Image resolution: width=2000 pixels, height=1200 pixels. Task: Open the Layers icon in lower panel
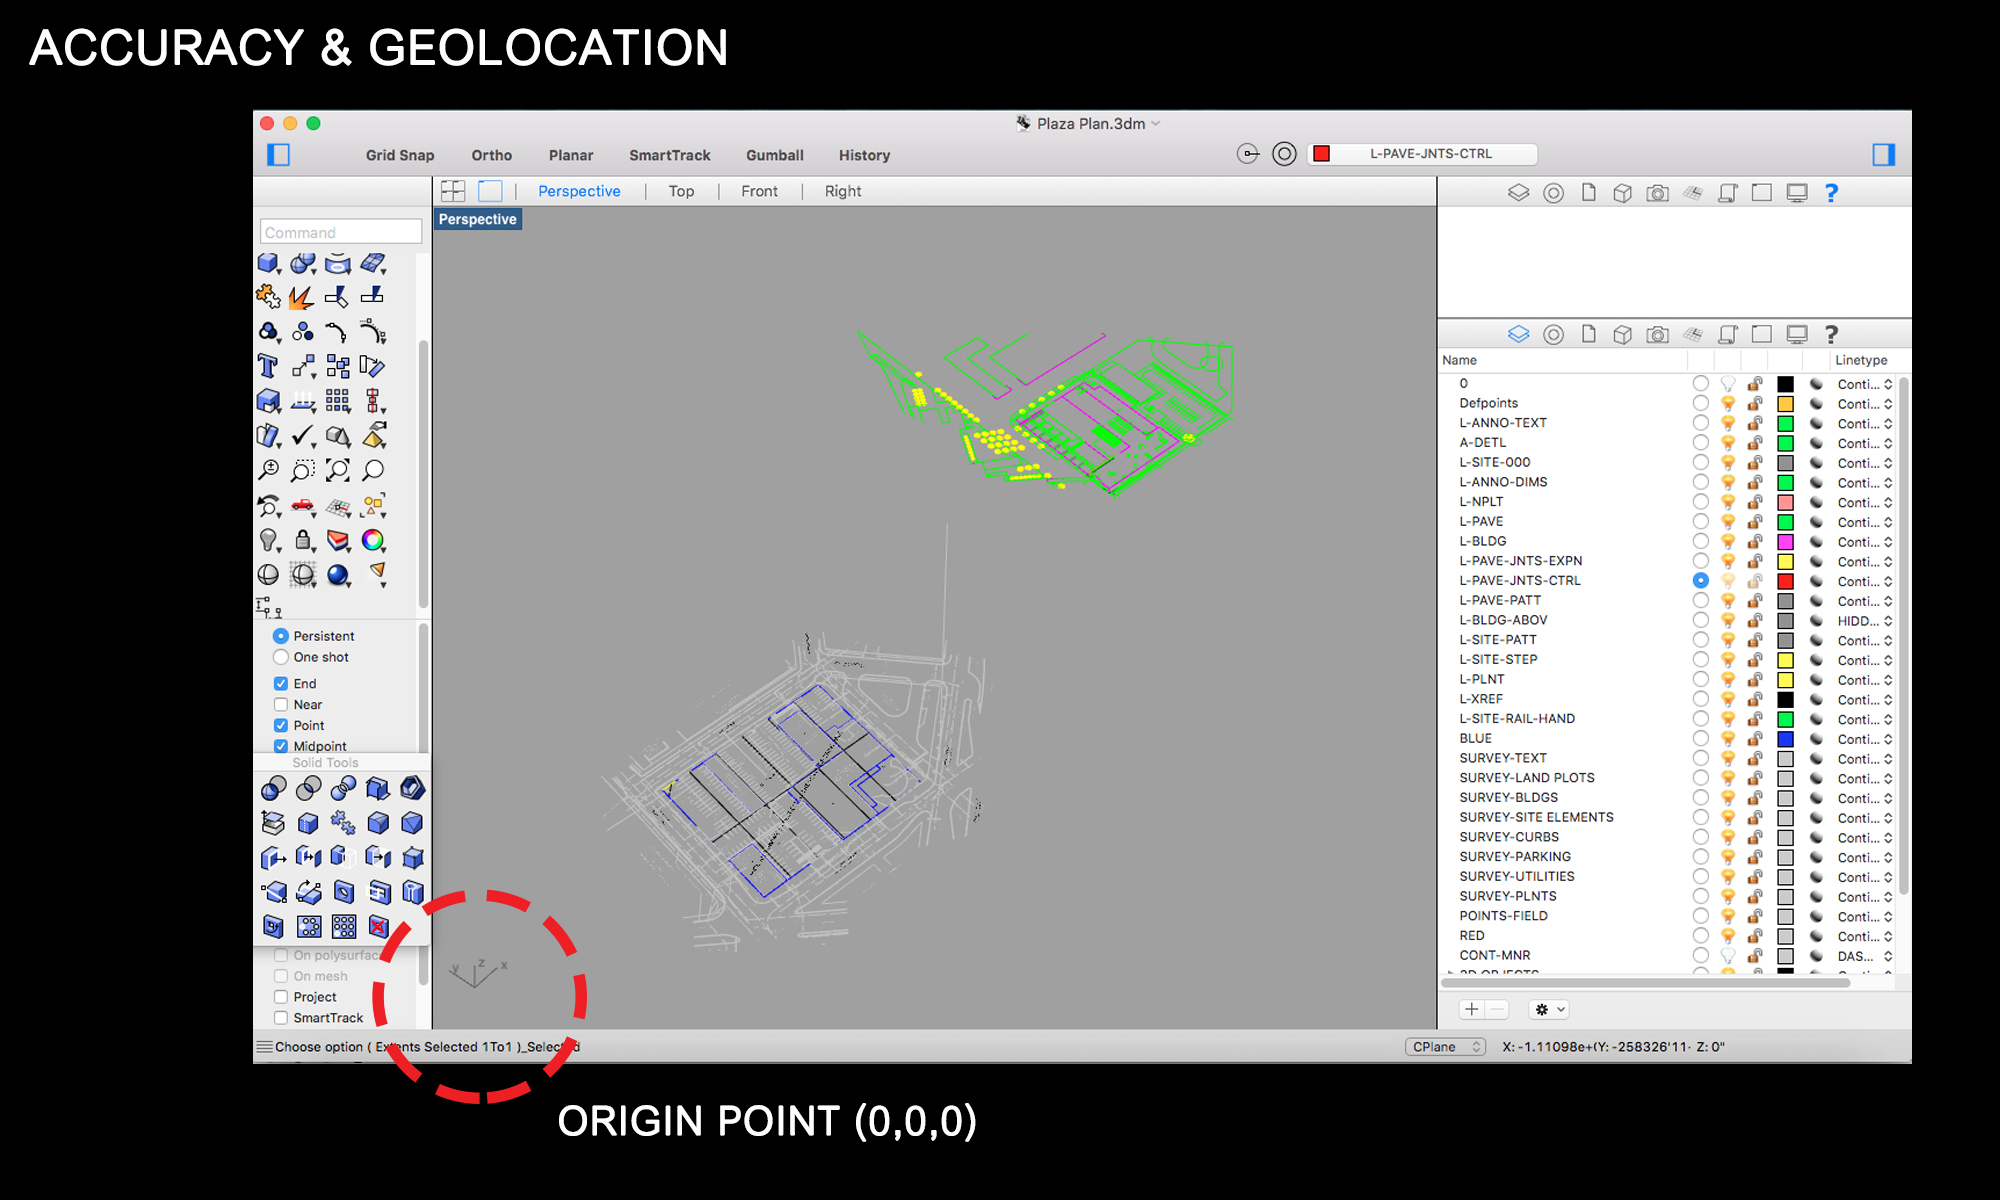pos(1518,334)
